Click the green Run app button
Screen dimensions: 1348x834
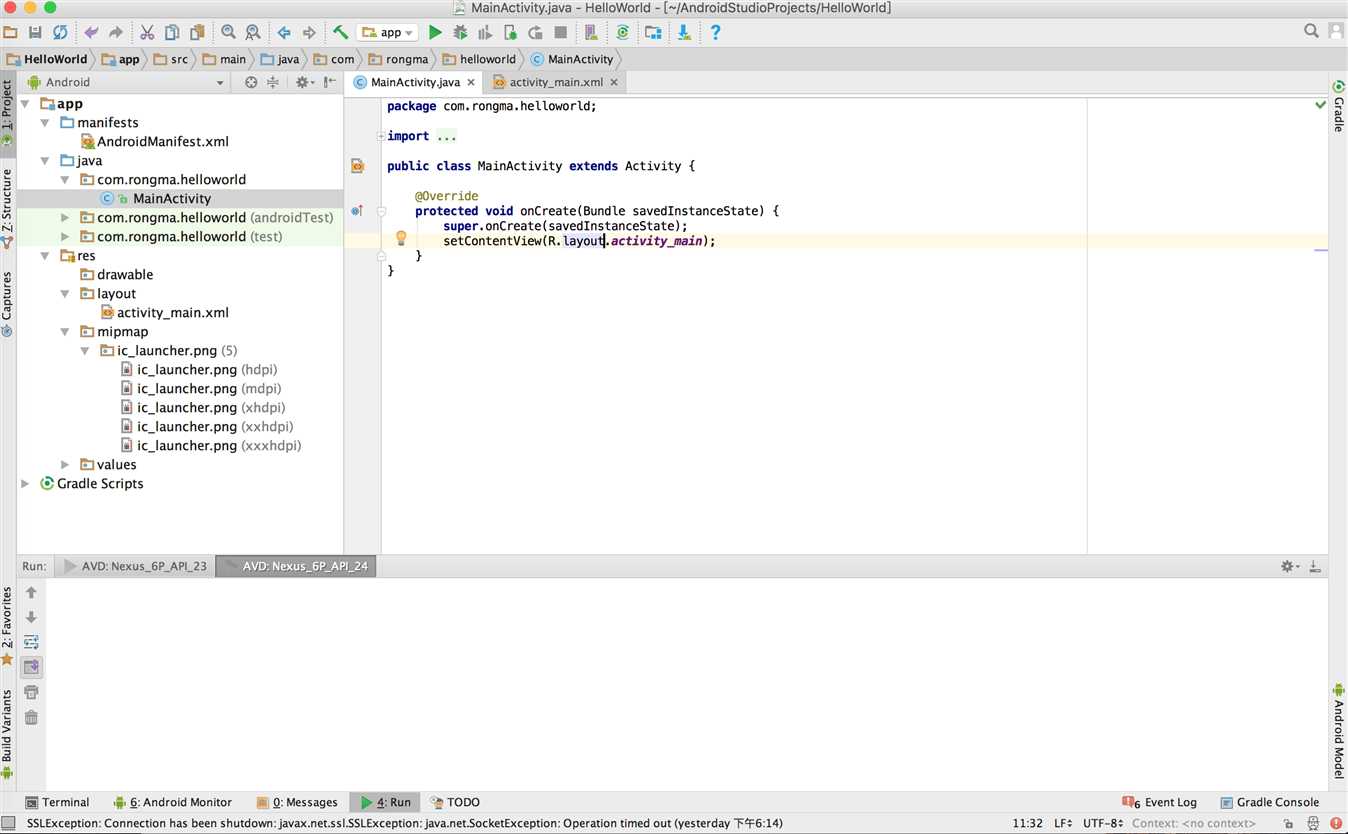(x=435, y=32)
